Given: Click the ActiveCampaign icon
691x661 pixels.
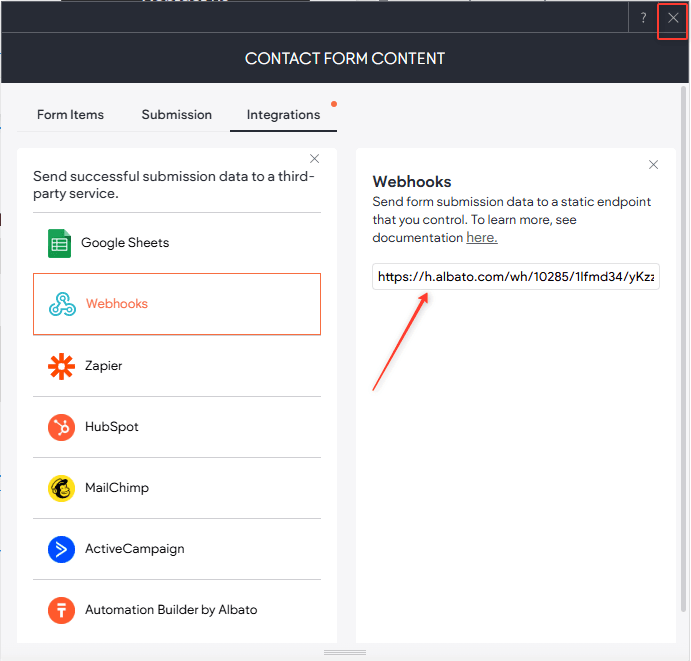Looking at the screenshot, I should [x=61, y=549].
